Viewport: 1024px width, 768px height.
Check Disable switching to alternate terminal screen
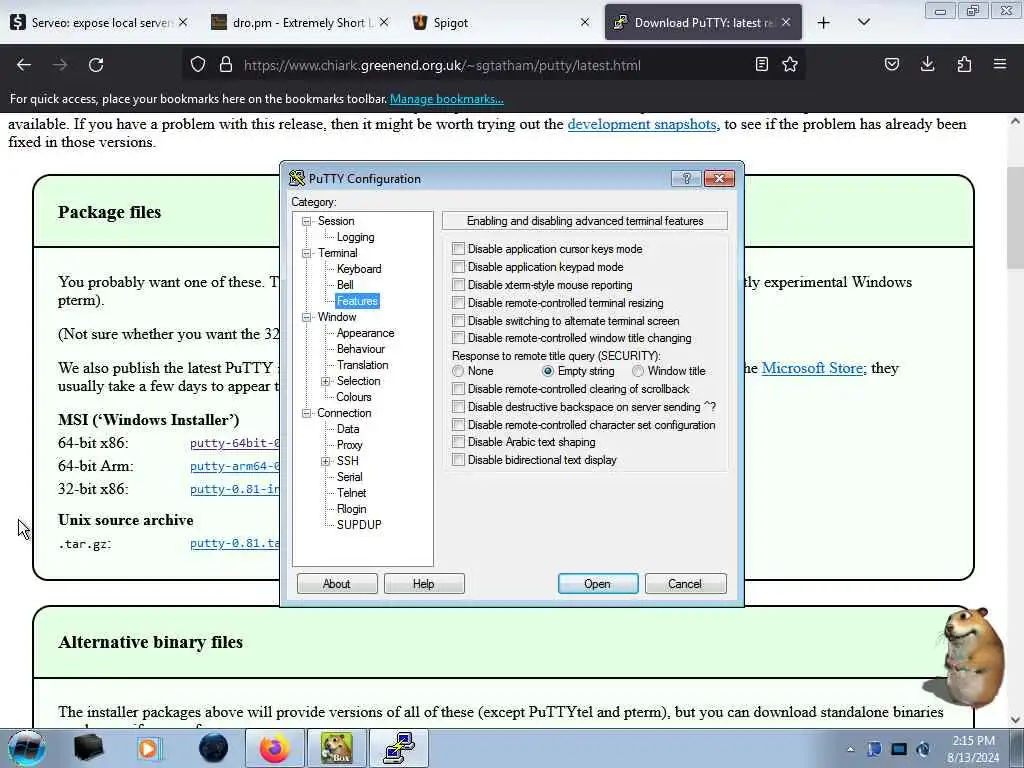[458, 321]
